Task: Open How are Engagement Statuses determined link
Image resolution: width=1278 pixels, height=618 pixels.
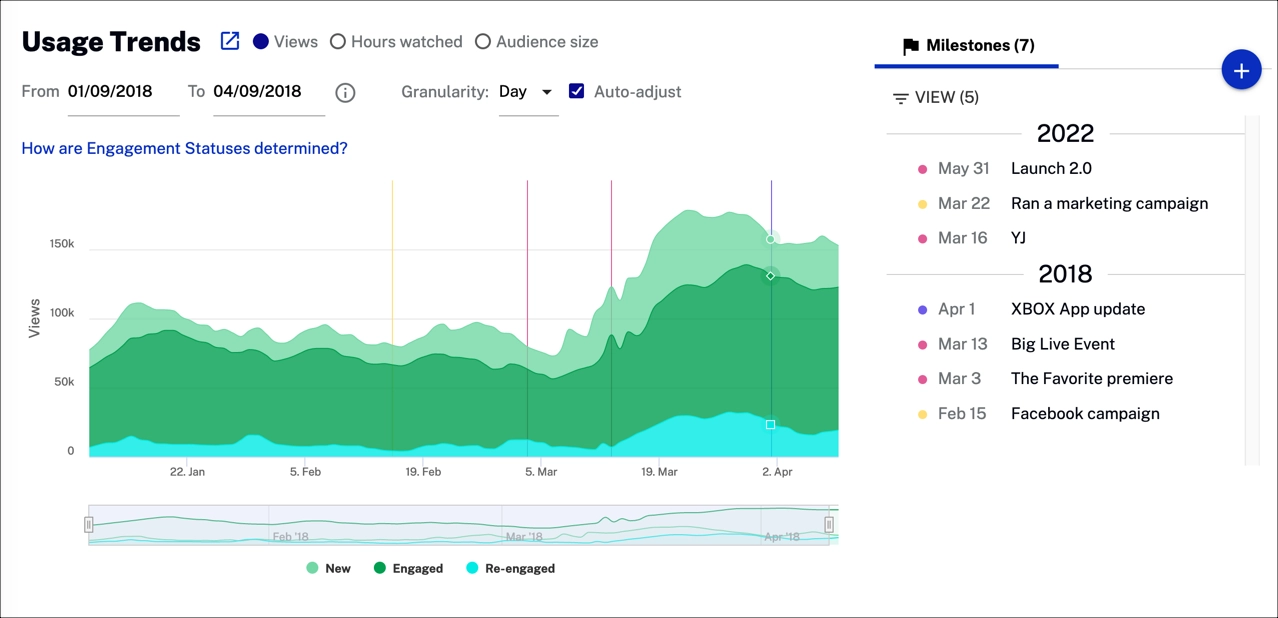Action: (x=184, y=148)
